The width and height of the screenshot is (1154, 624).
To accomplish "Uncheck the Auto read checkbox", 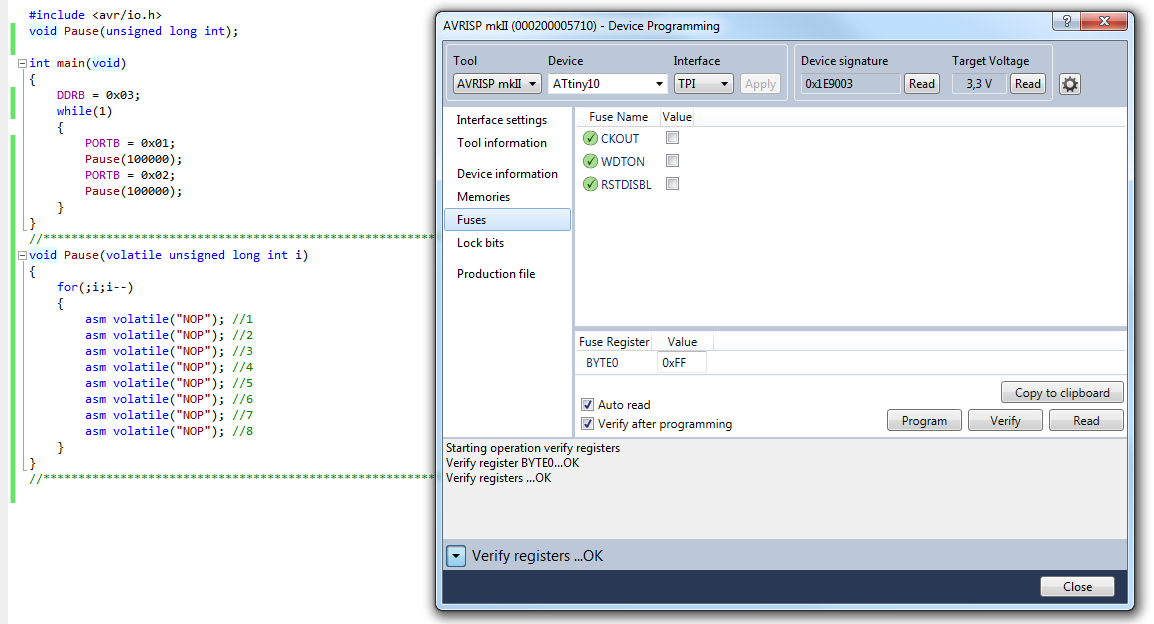I will (x=587, y=404).
